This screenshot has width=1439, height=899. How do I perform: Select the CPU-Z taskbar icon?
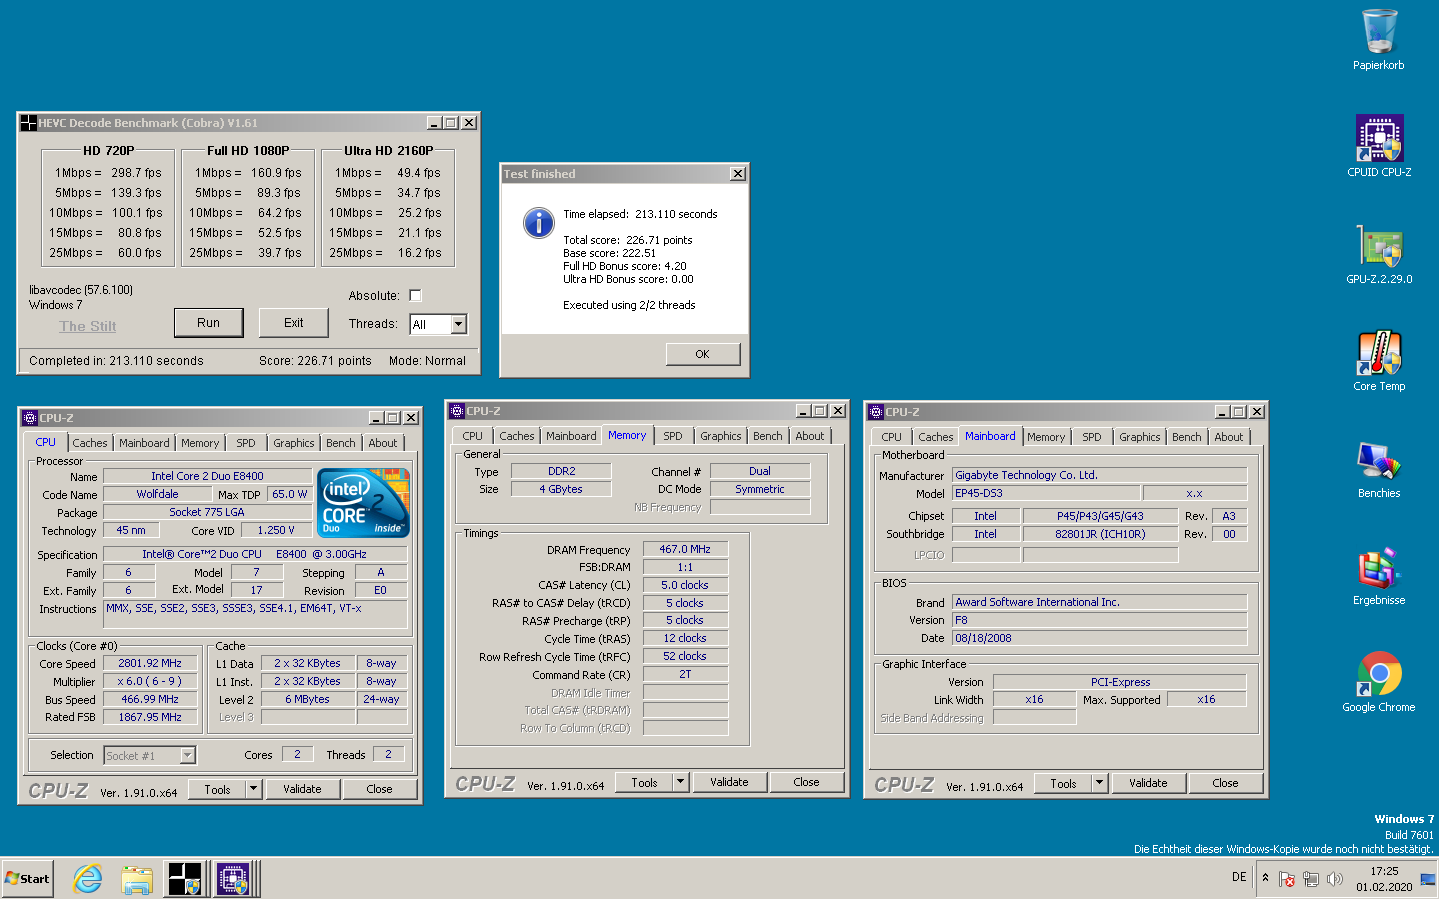(x=233, y=879)
